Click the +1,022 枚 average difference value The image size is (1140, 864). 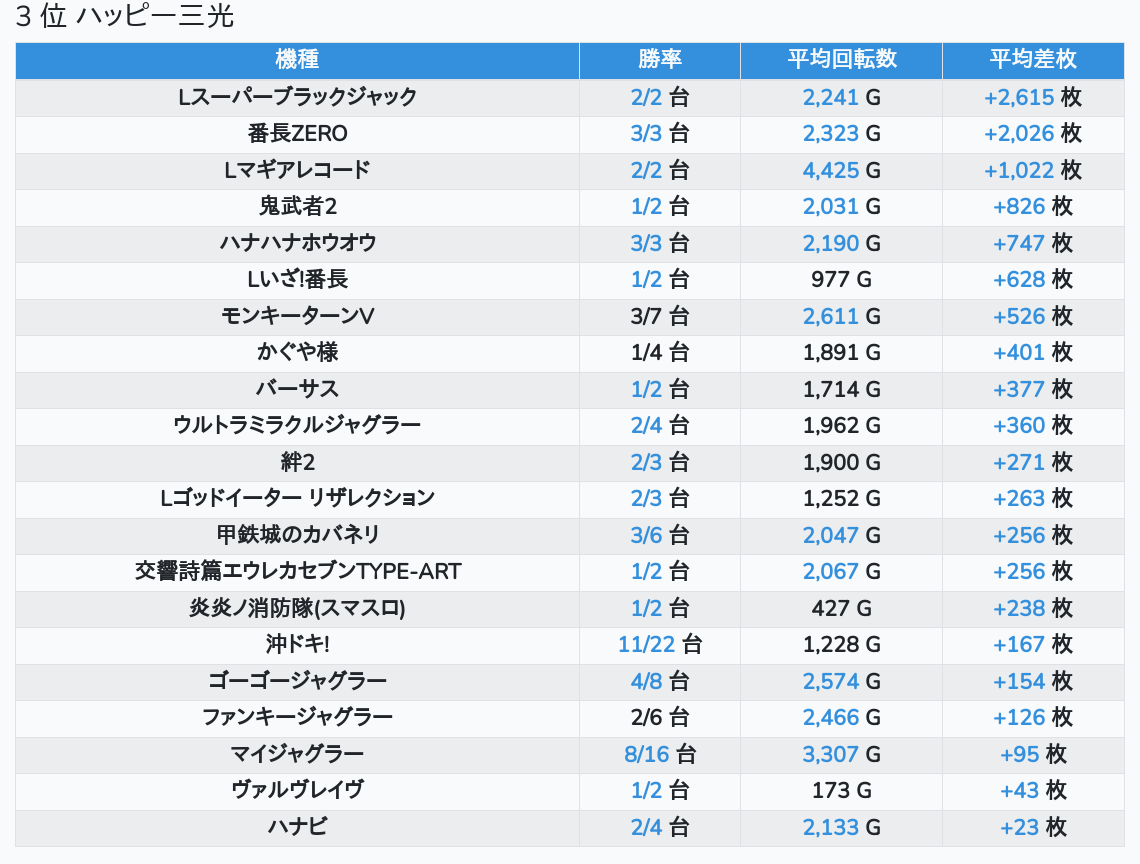[1032, 170]
